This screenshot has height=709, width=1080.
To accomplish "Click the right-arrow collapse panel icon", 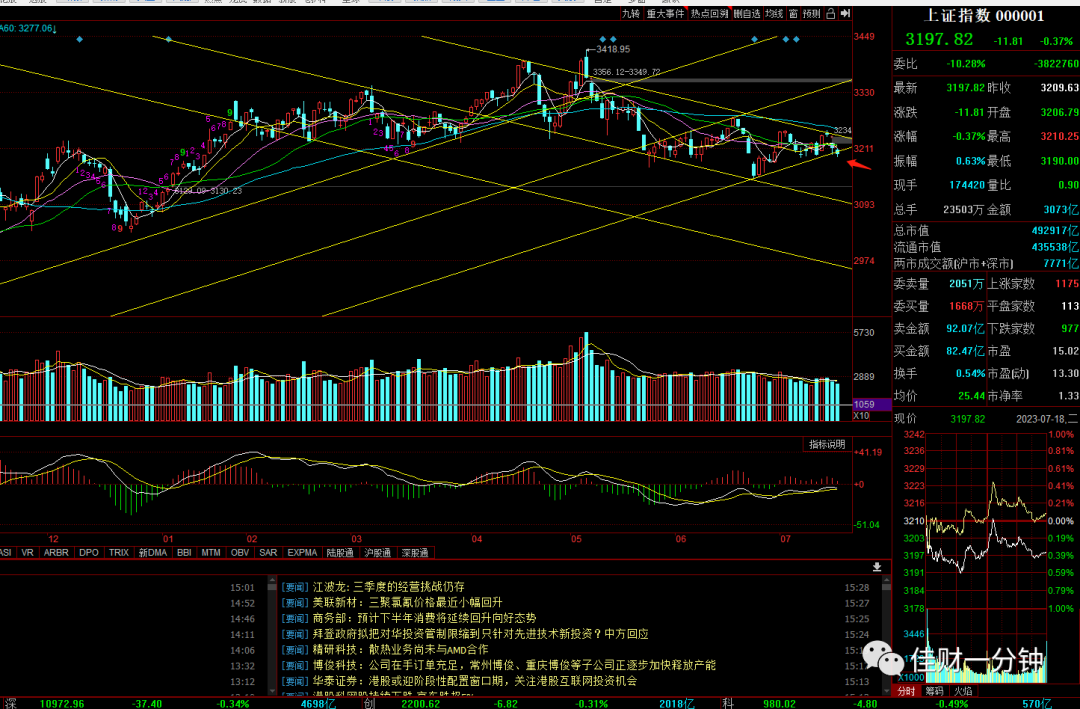I will [845, 14].
